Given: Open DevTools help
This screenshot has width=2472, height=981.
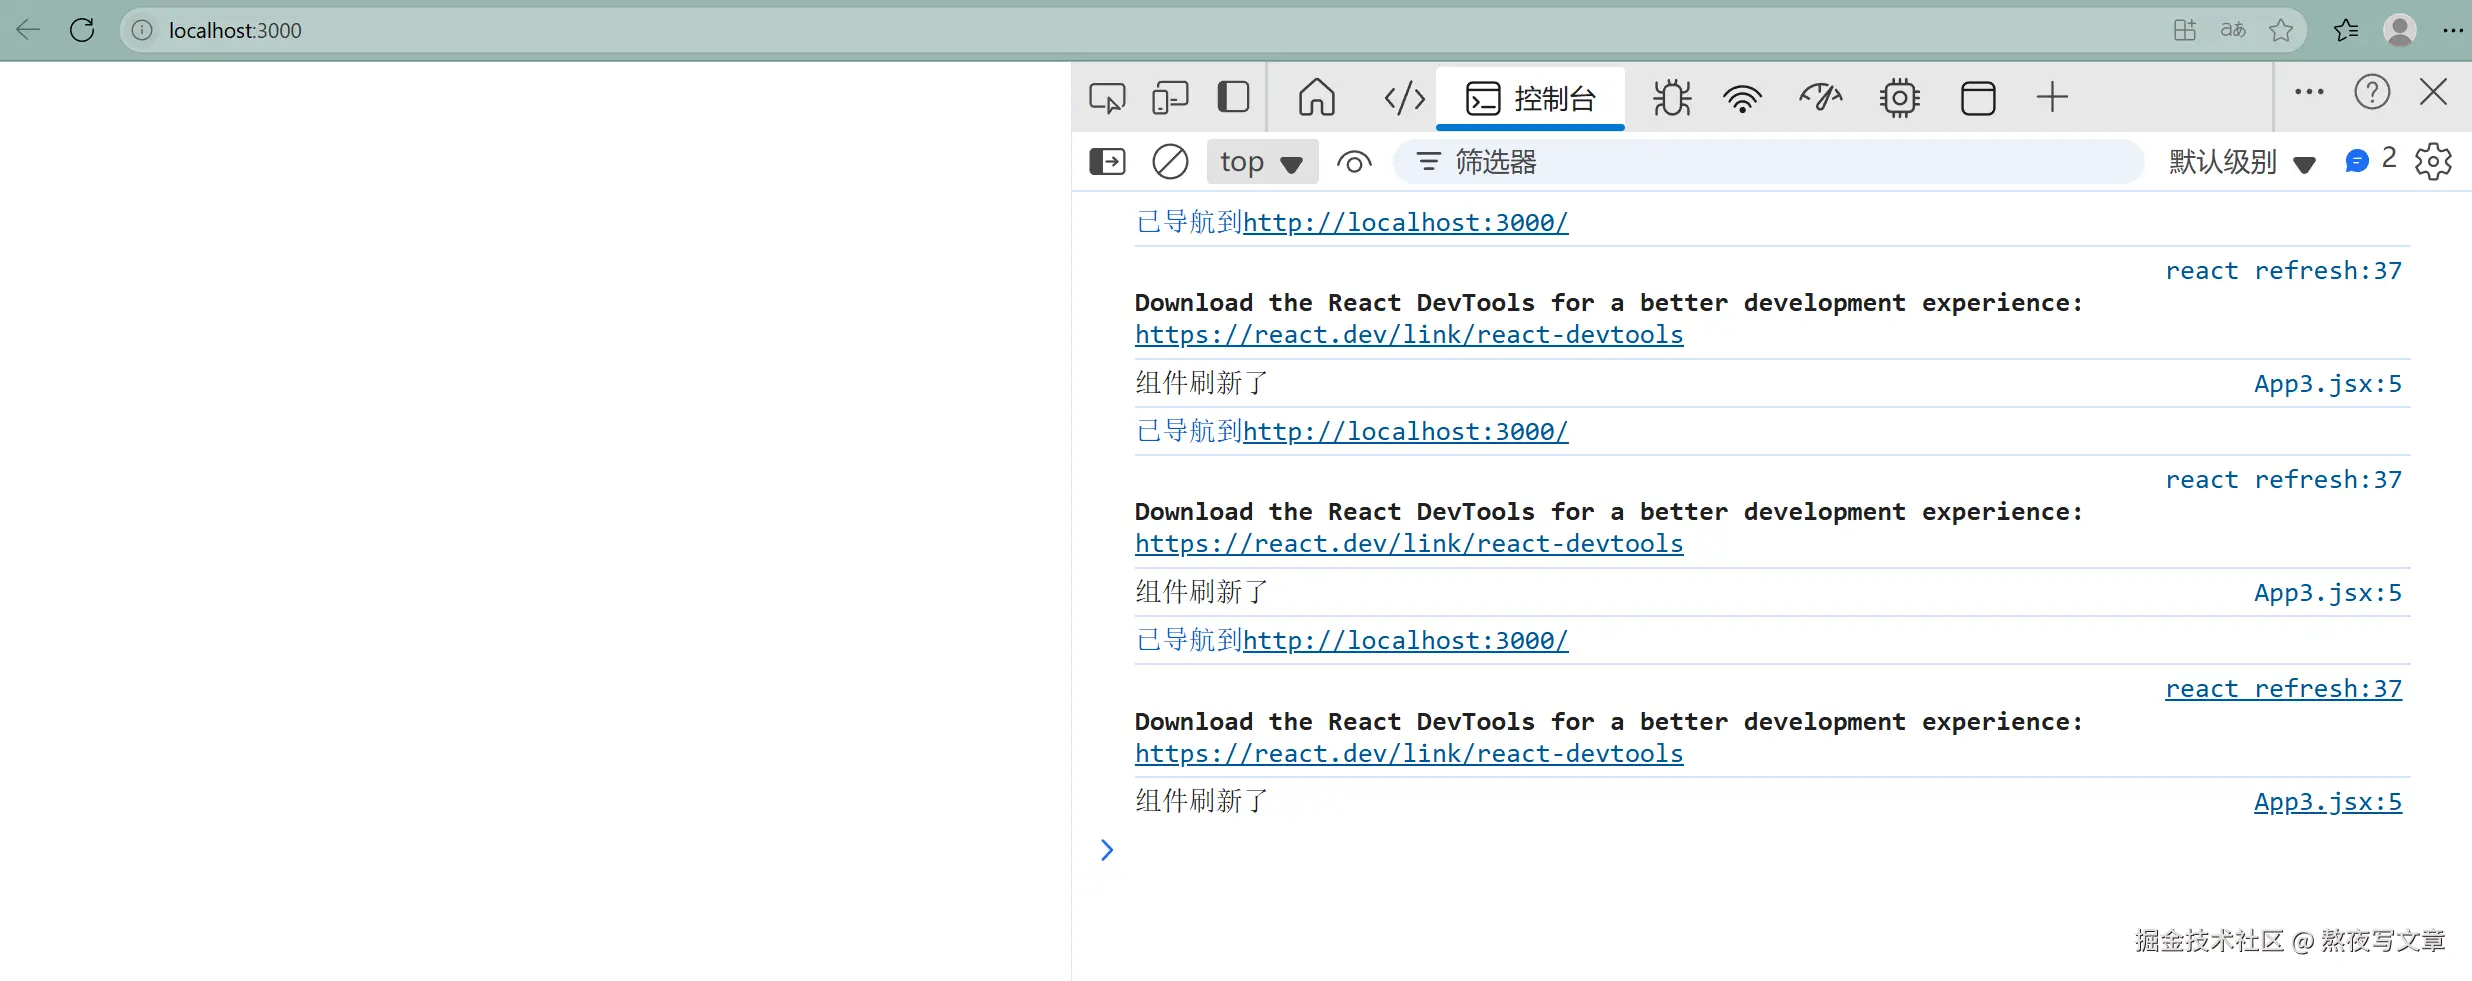Looking at the screenshot, I should tap(2372, 92).
